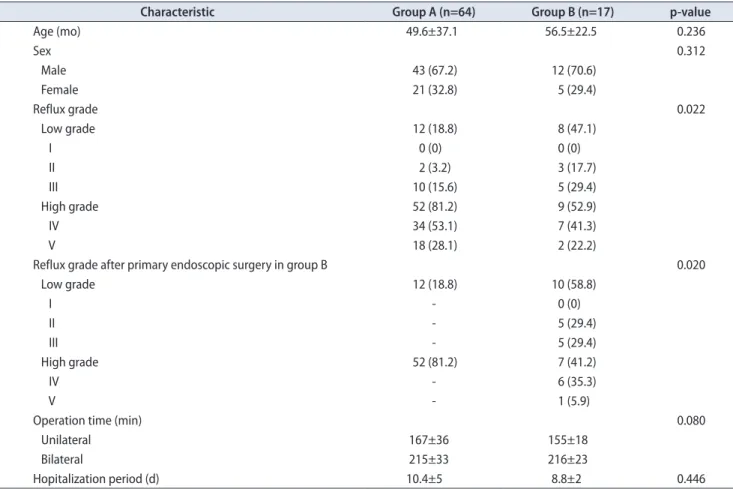733x489 pixels.
Task: Click the 'Operation time (min)' row label
Action: (x=87, y=421)
